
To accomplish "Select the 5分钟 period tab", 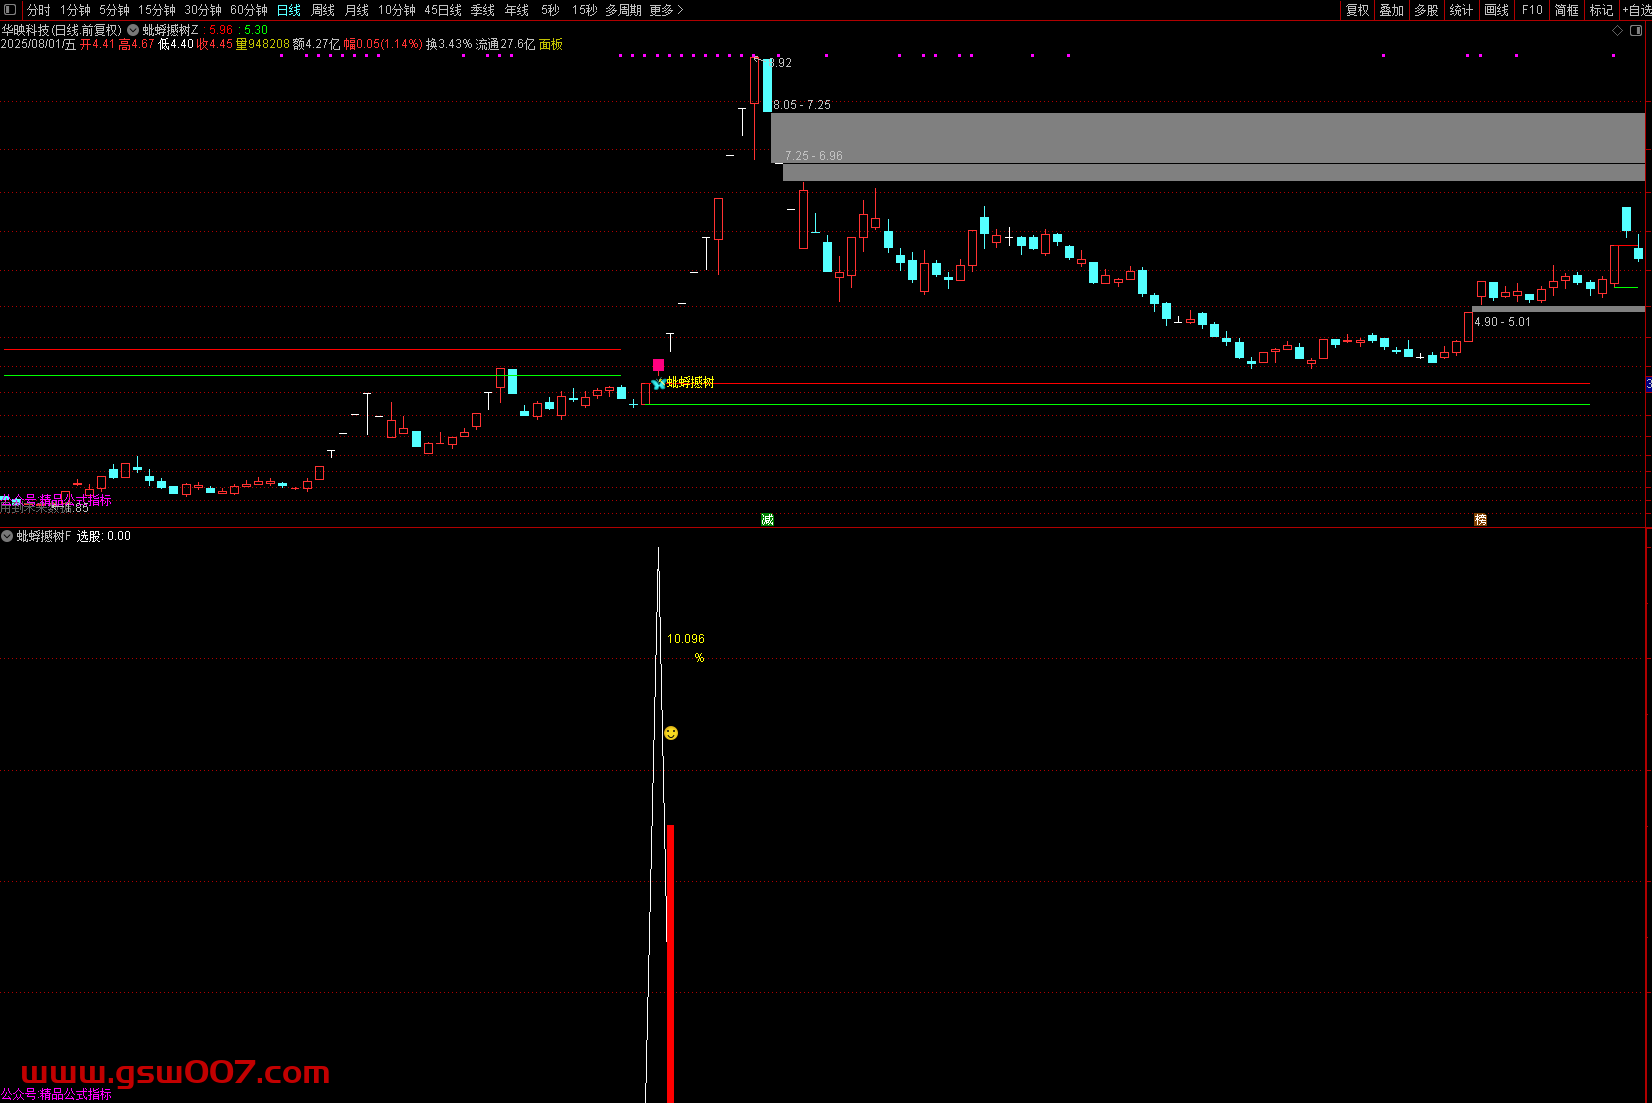I will pyautogui.click(x=114, y=10).
